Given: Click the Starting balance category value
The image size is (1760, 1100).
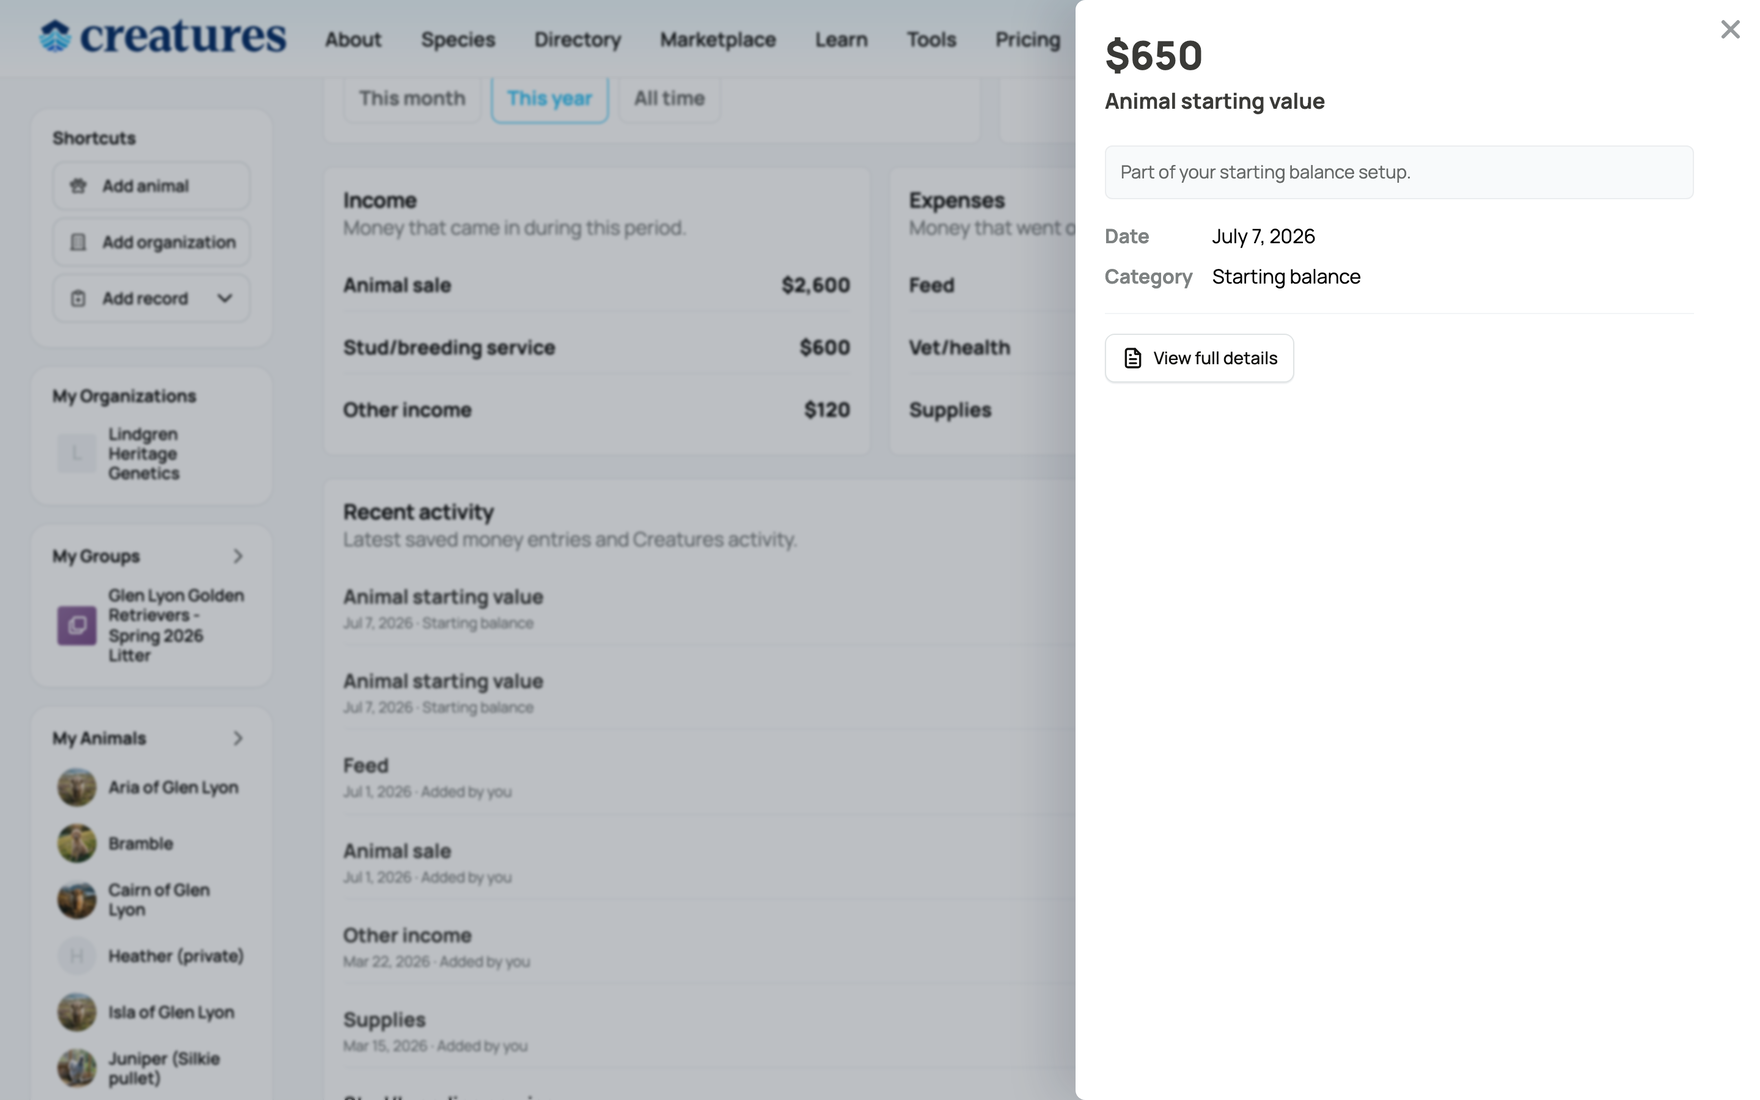Looking at the screenshot, I should coord(1286,277).
